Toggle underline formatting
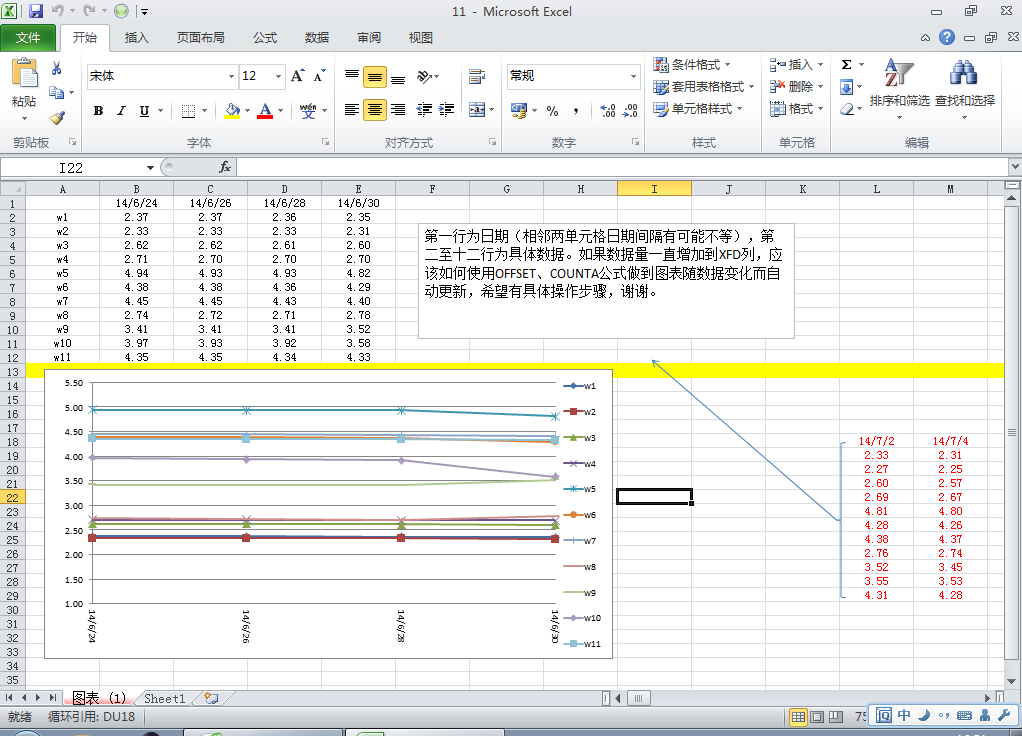Image resolution: width=1022 pixels, height=736 pixels. [x=144, y=111]
